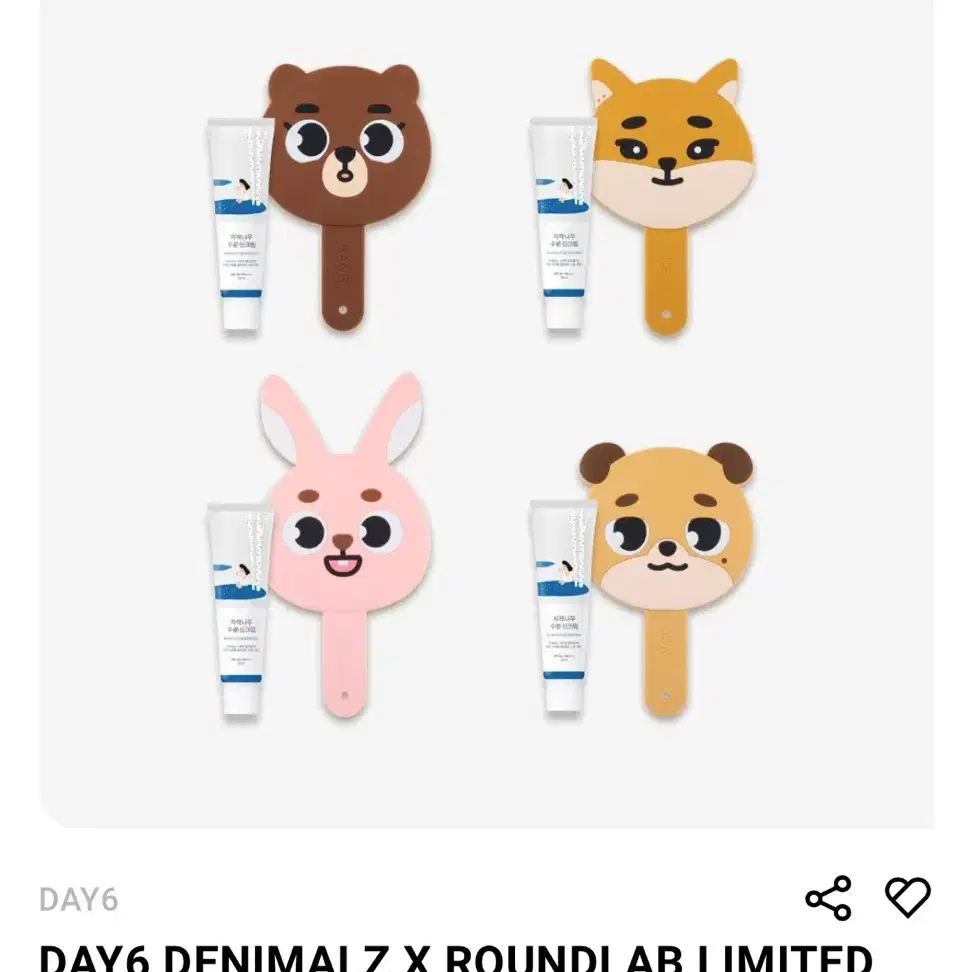Toggle the heart wishlist icon

pos(908,896)
